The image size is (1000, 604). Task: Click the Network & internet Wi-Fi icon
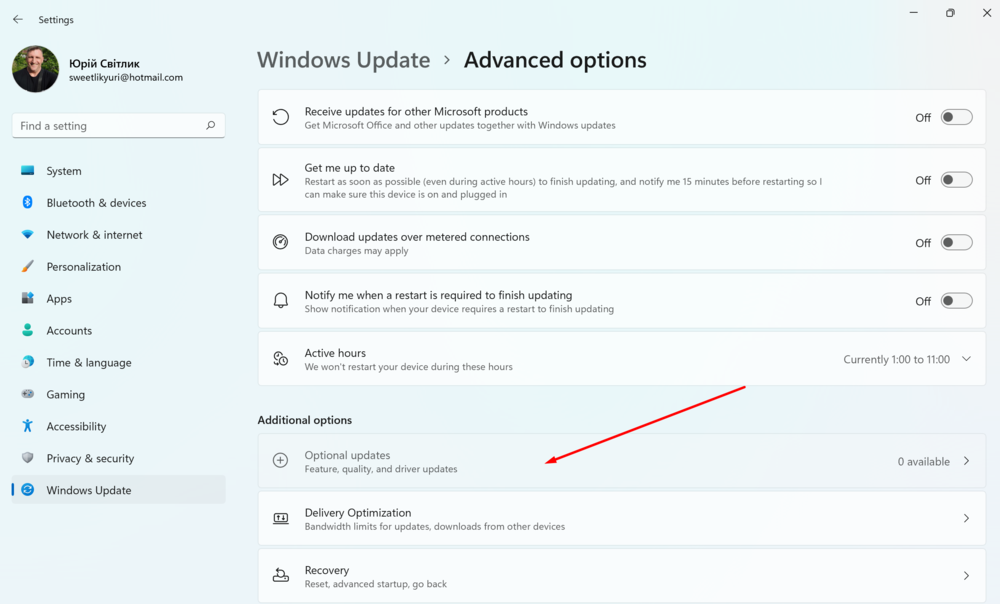click(28, 235)
